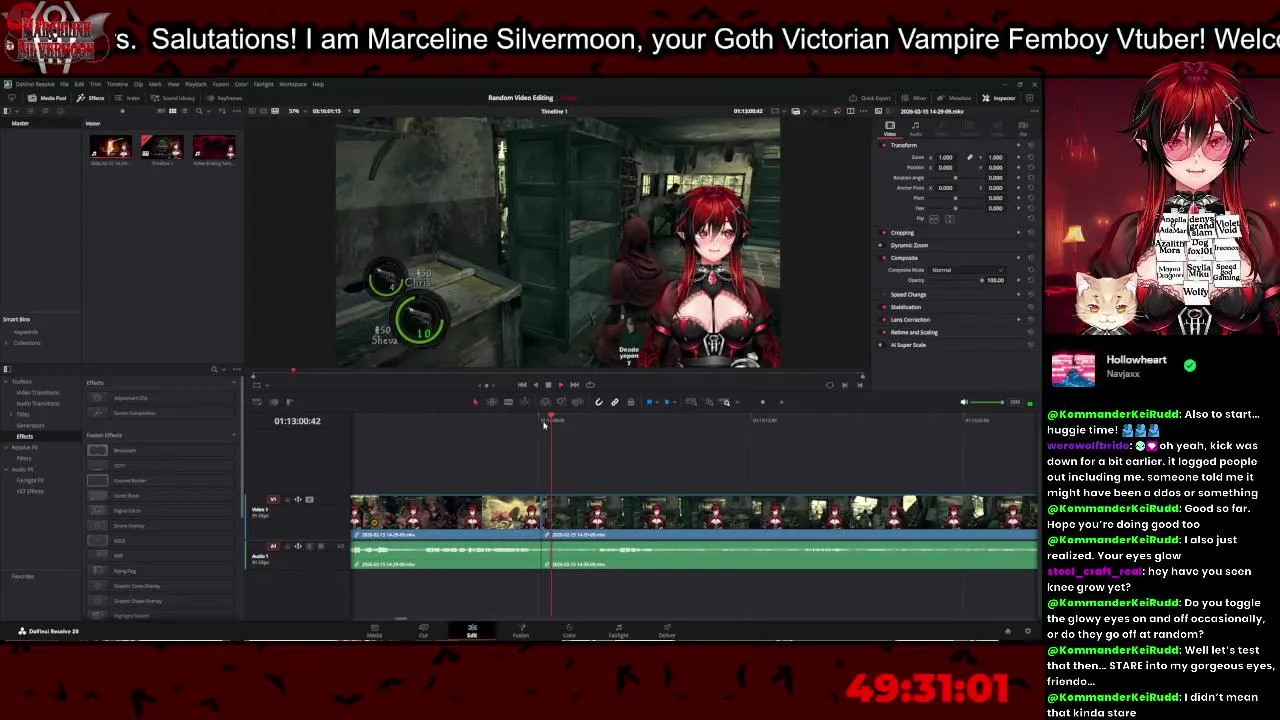Open the Playback menu
Viewport: 1280px width, 720px height.
click(195, 84)
